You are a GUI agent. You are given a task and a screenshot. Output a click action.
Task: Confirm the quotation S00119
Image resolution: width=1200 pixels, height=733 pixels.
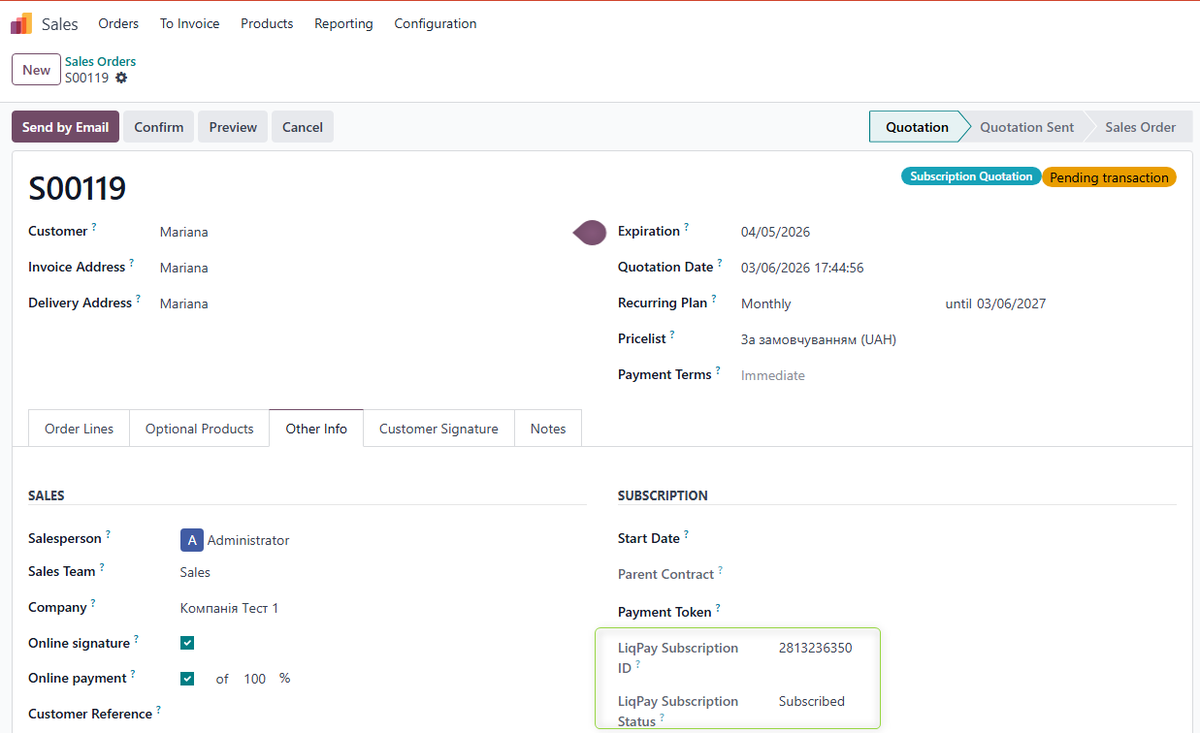158,127
